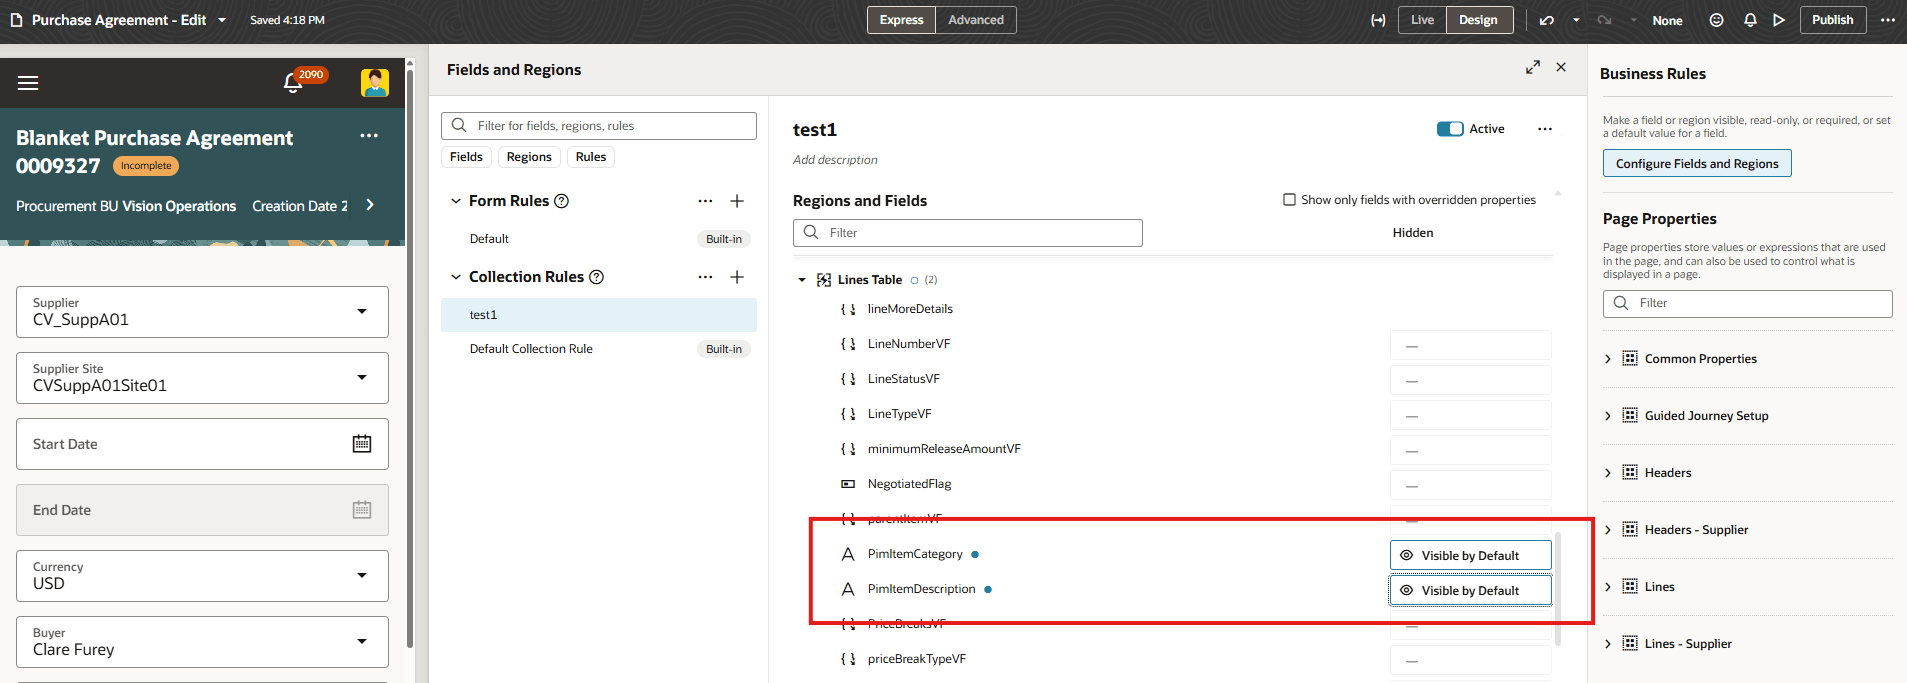This screenshot has width=1907, height=683.
Task: Add a new collection rule
Action: pos(737,277)
